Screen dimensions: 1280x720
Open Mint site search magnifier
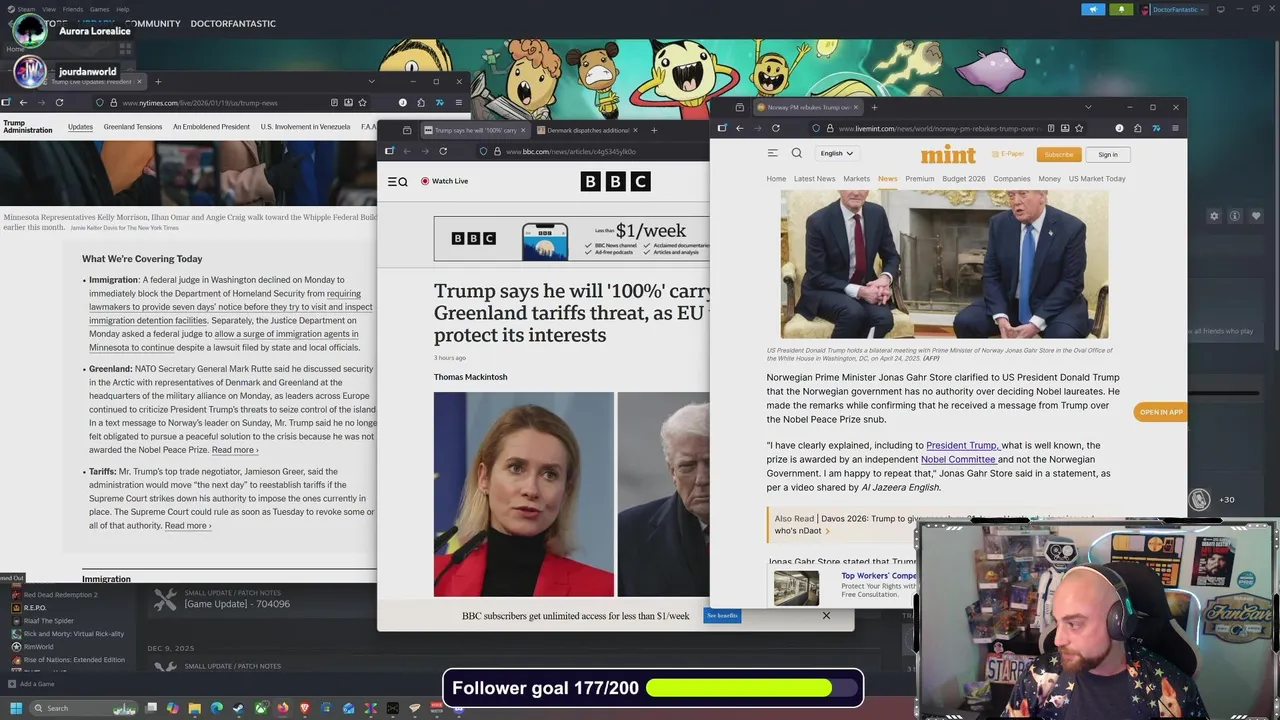point(797,153)
